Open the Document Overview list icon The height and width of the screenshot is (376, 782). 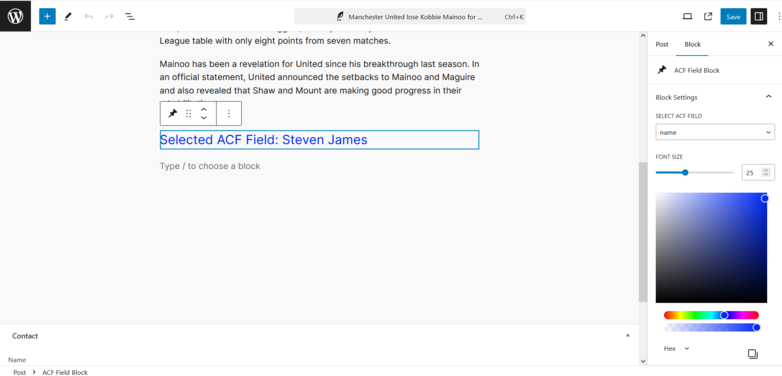[130, 16]
